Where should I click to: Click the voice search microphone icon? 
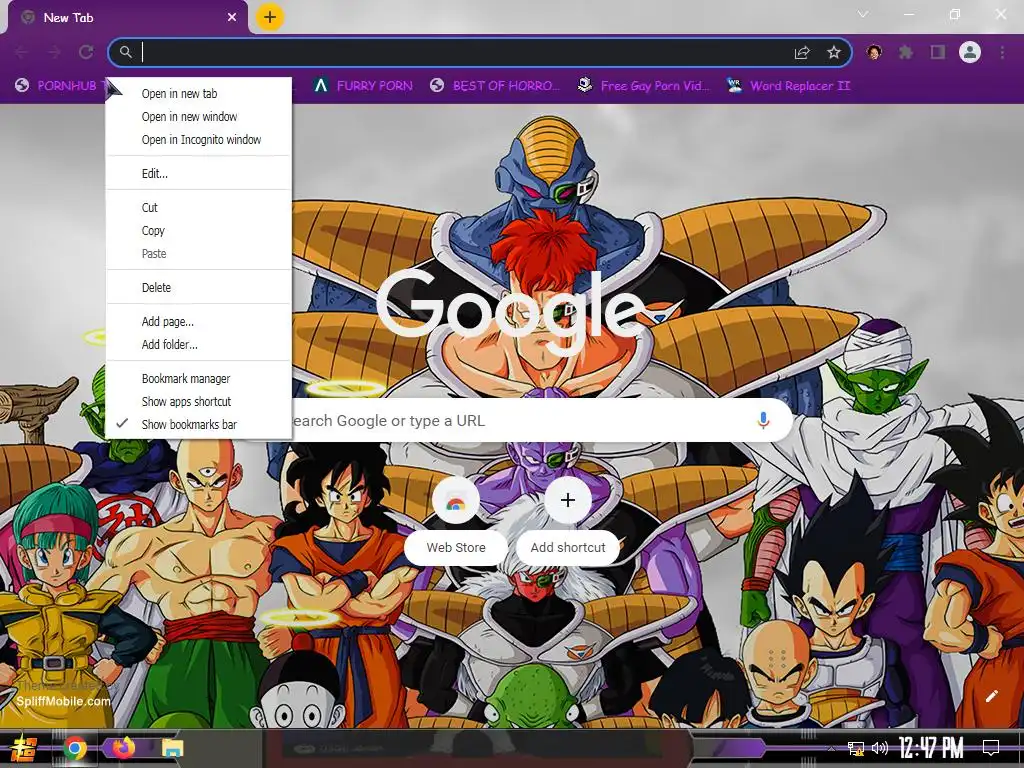(763, 420)
